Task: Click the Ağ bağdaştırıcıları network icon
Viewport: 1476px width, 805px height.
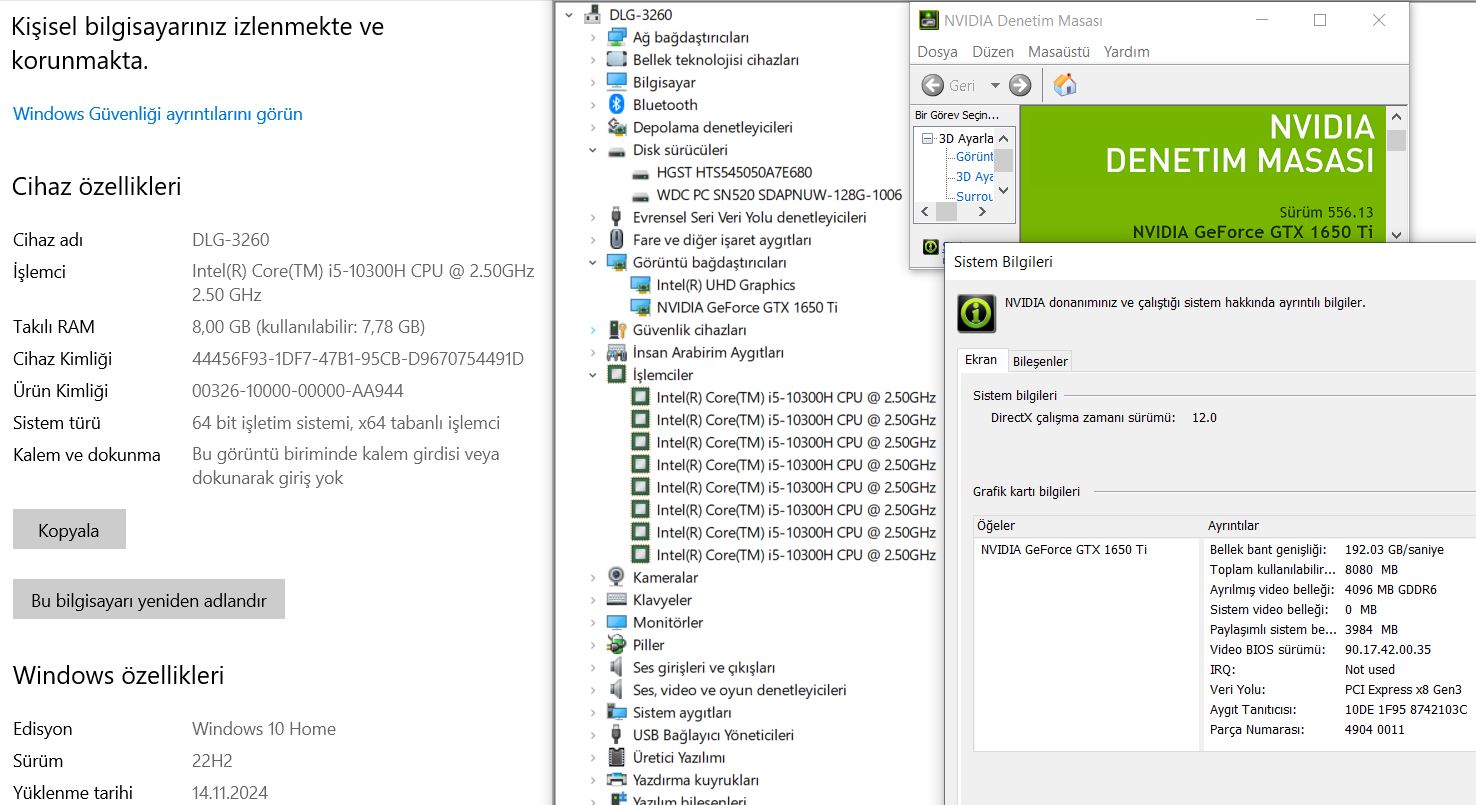Action: click(x=617, y=37)
